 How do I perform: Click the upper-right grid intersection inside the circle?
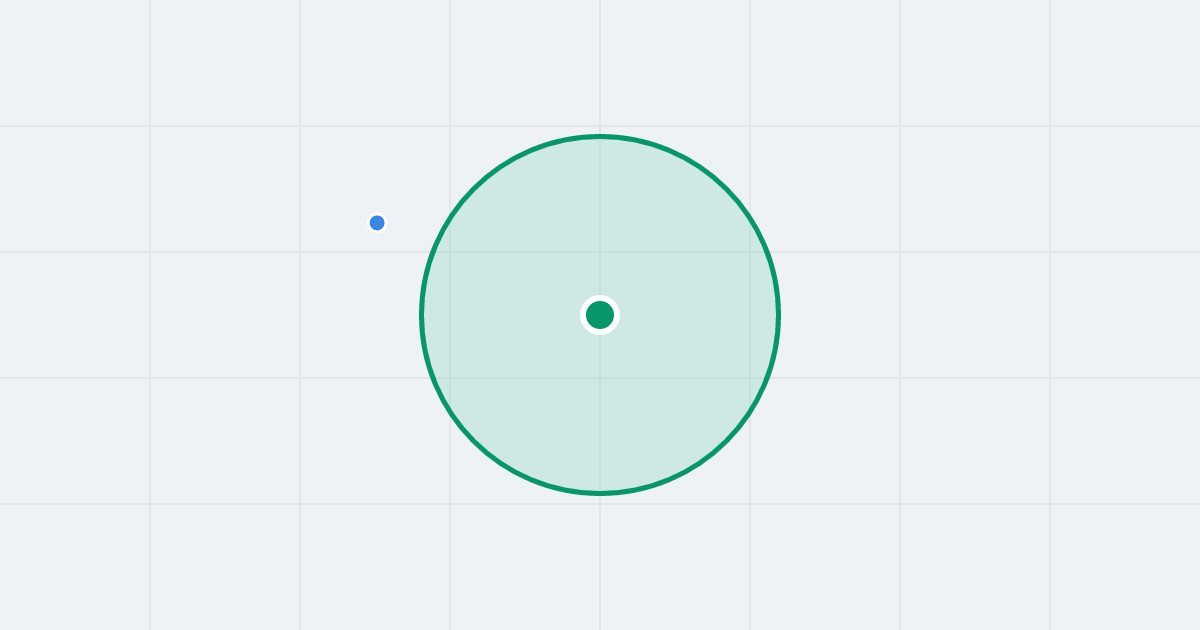(x=750, y=252)
